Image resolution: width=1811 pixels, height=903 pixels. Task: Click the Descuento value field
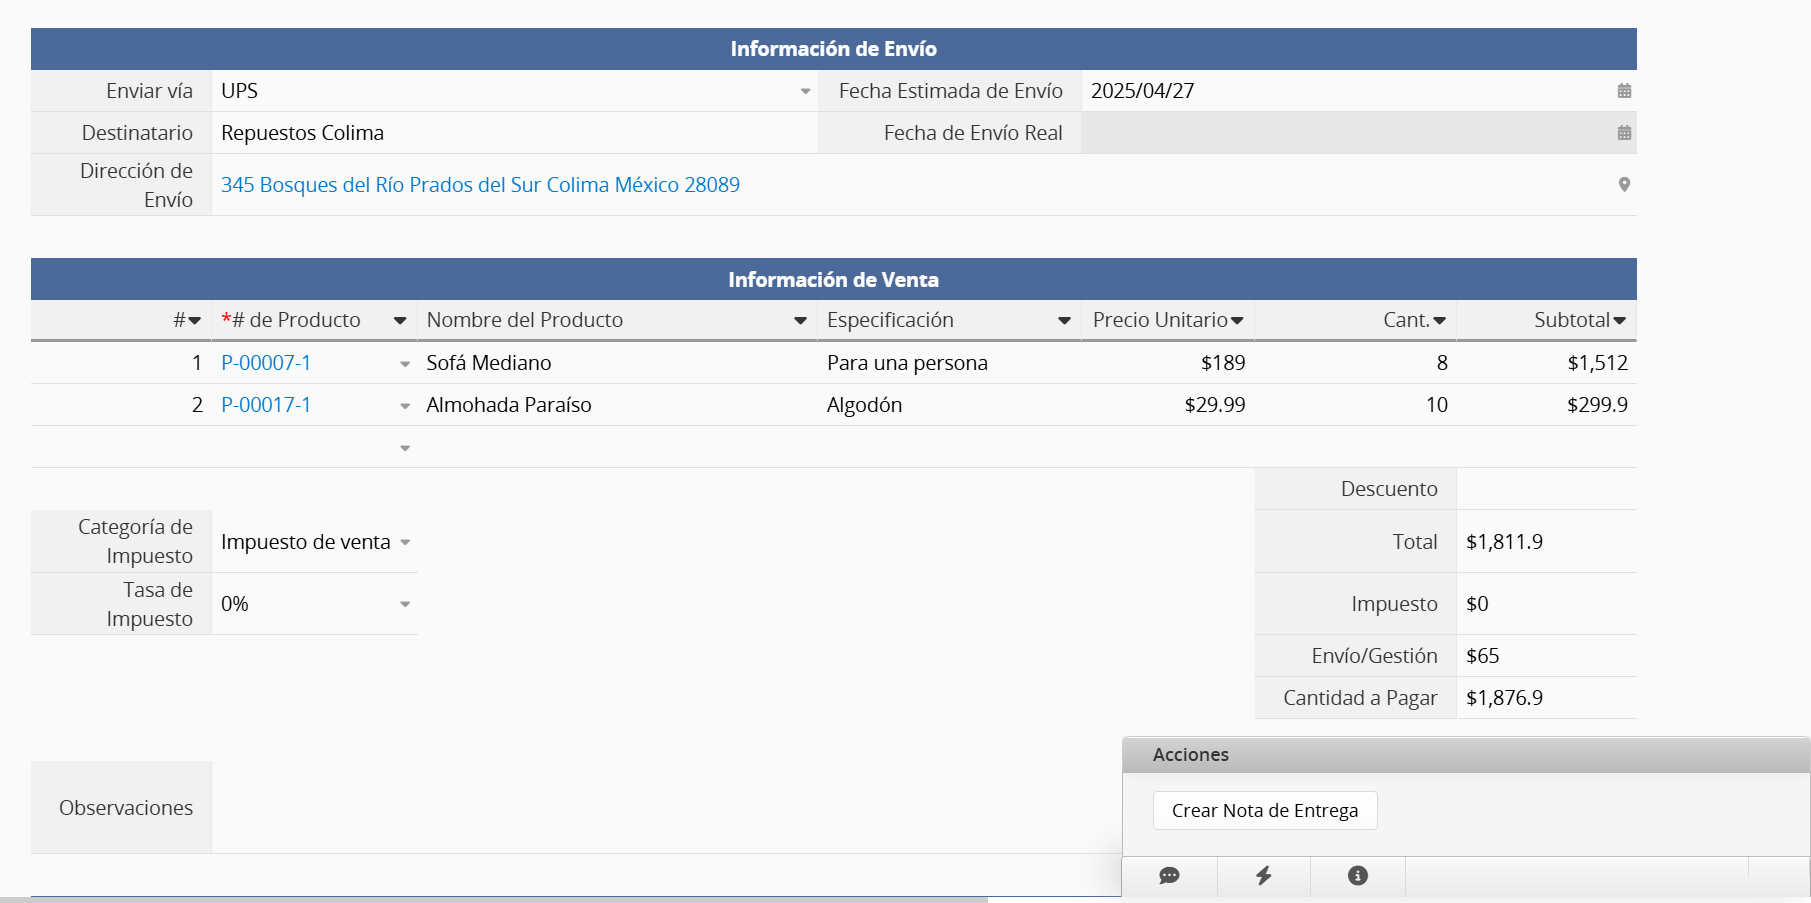(1545, 489)
